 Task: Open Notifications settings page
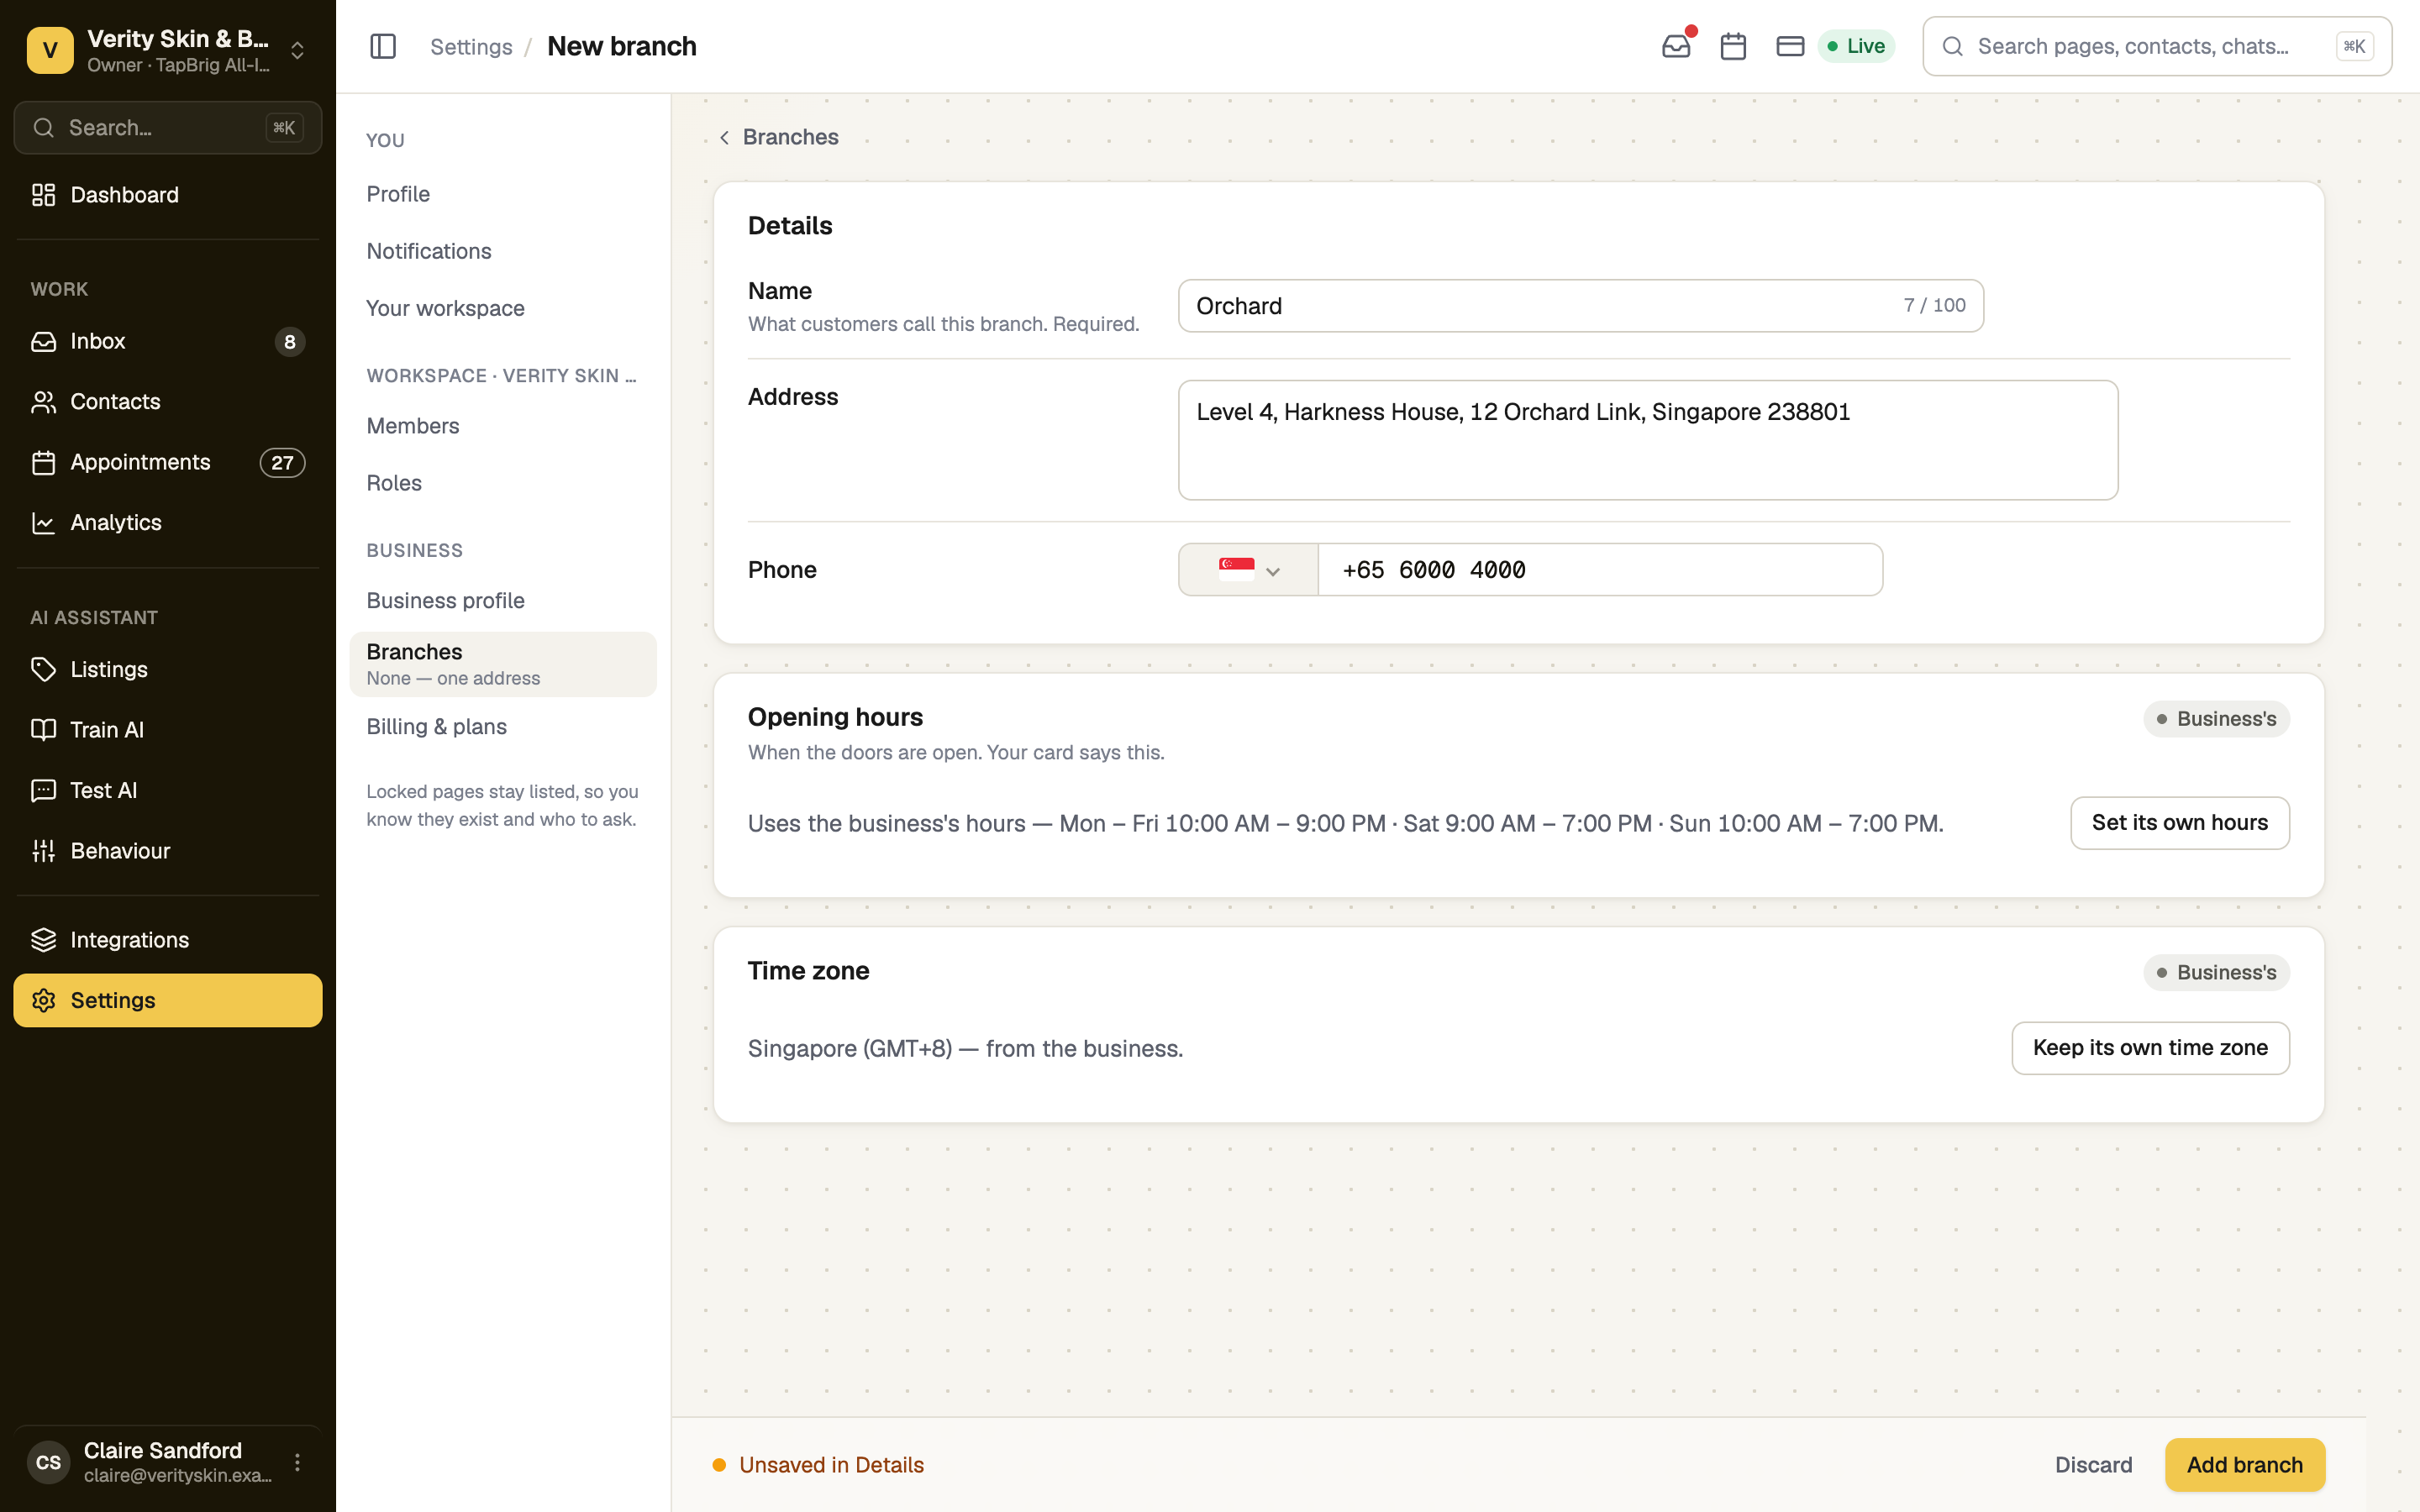[x=502, y=251]
